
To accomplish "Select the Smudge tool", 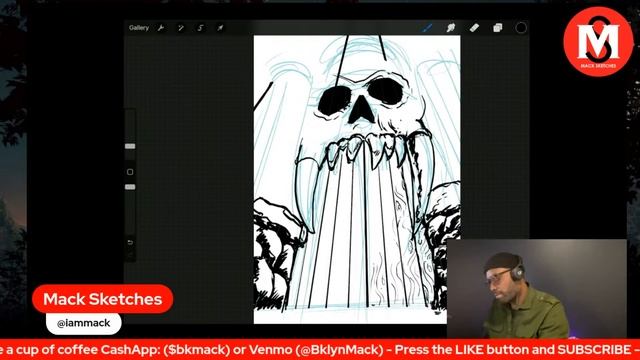I will pyautogui.click(x=451, y=28).
